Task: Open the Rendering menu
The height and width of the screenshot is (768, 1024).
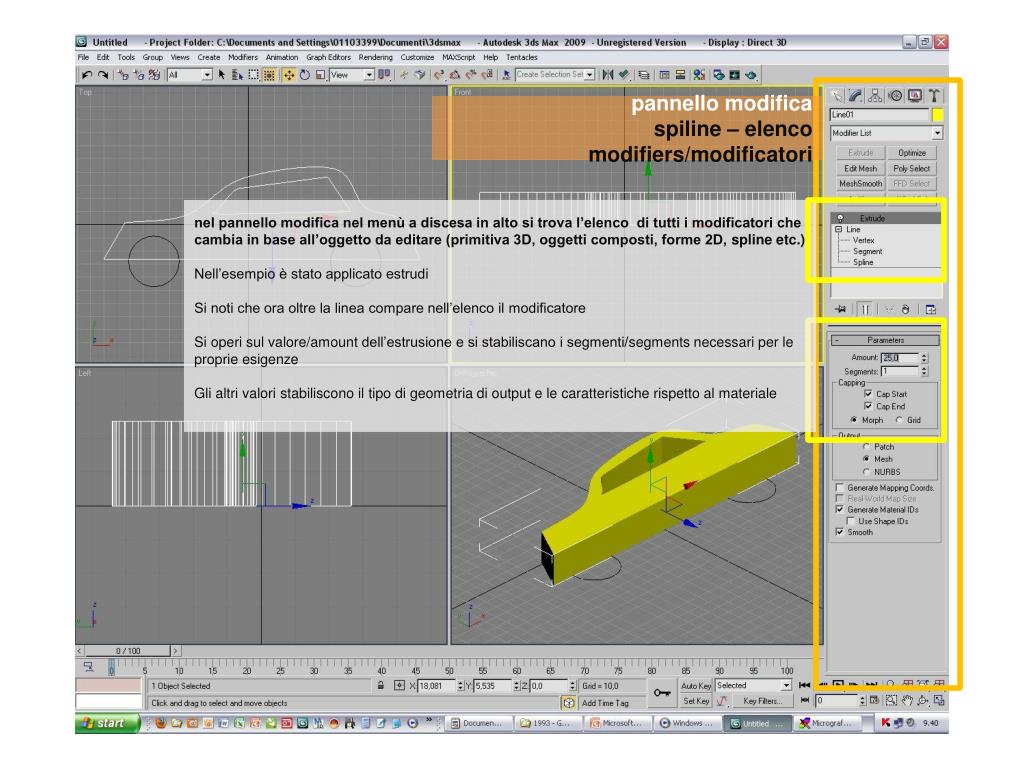Action: pyautogui.click(x=375, y=57)
